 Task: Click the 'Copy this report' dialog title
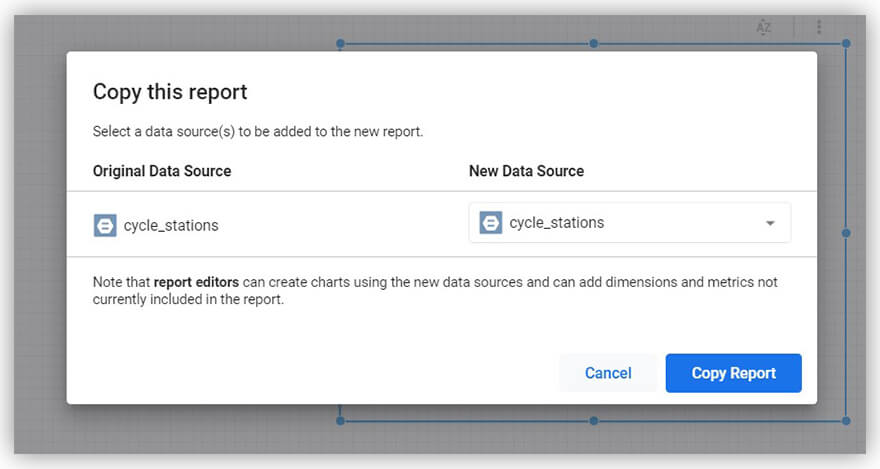(x=170, y=92)
